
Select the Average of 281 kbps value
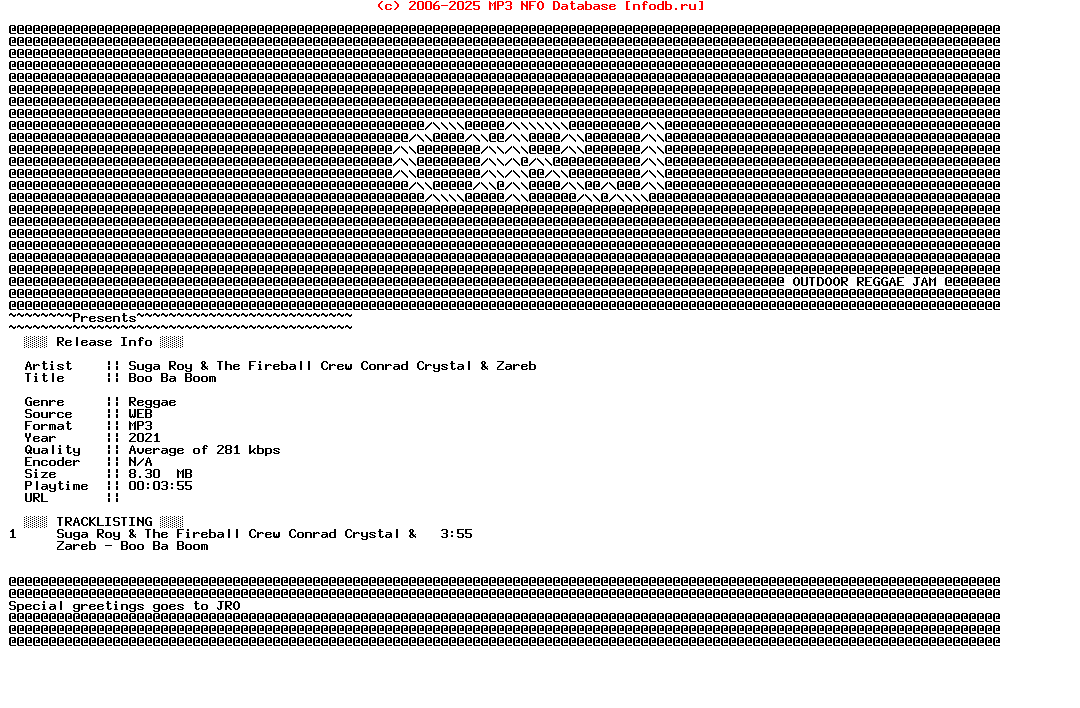[204, 450]
